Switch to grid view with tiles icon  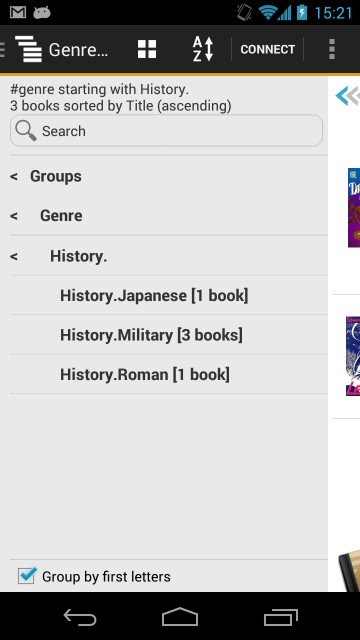click(x=147, y=49)
